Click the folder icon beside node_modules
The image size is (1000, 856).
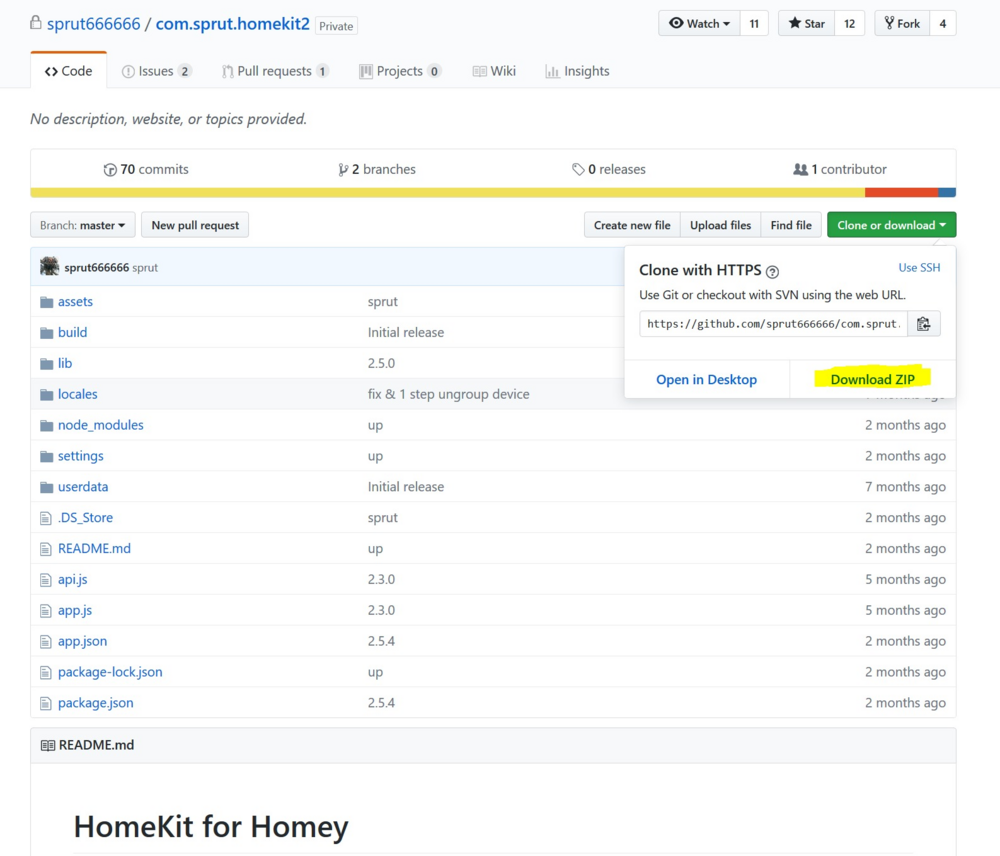[x=46, y=425]
